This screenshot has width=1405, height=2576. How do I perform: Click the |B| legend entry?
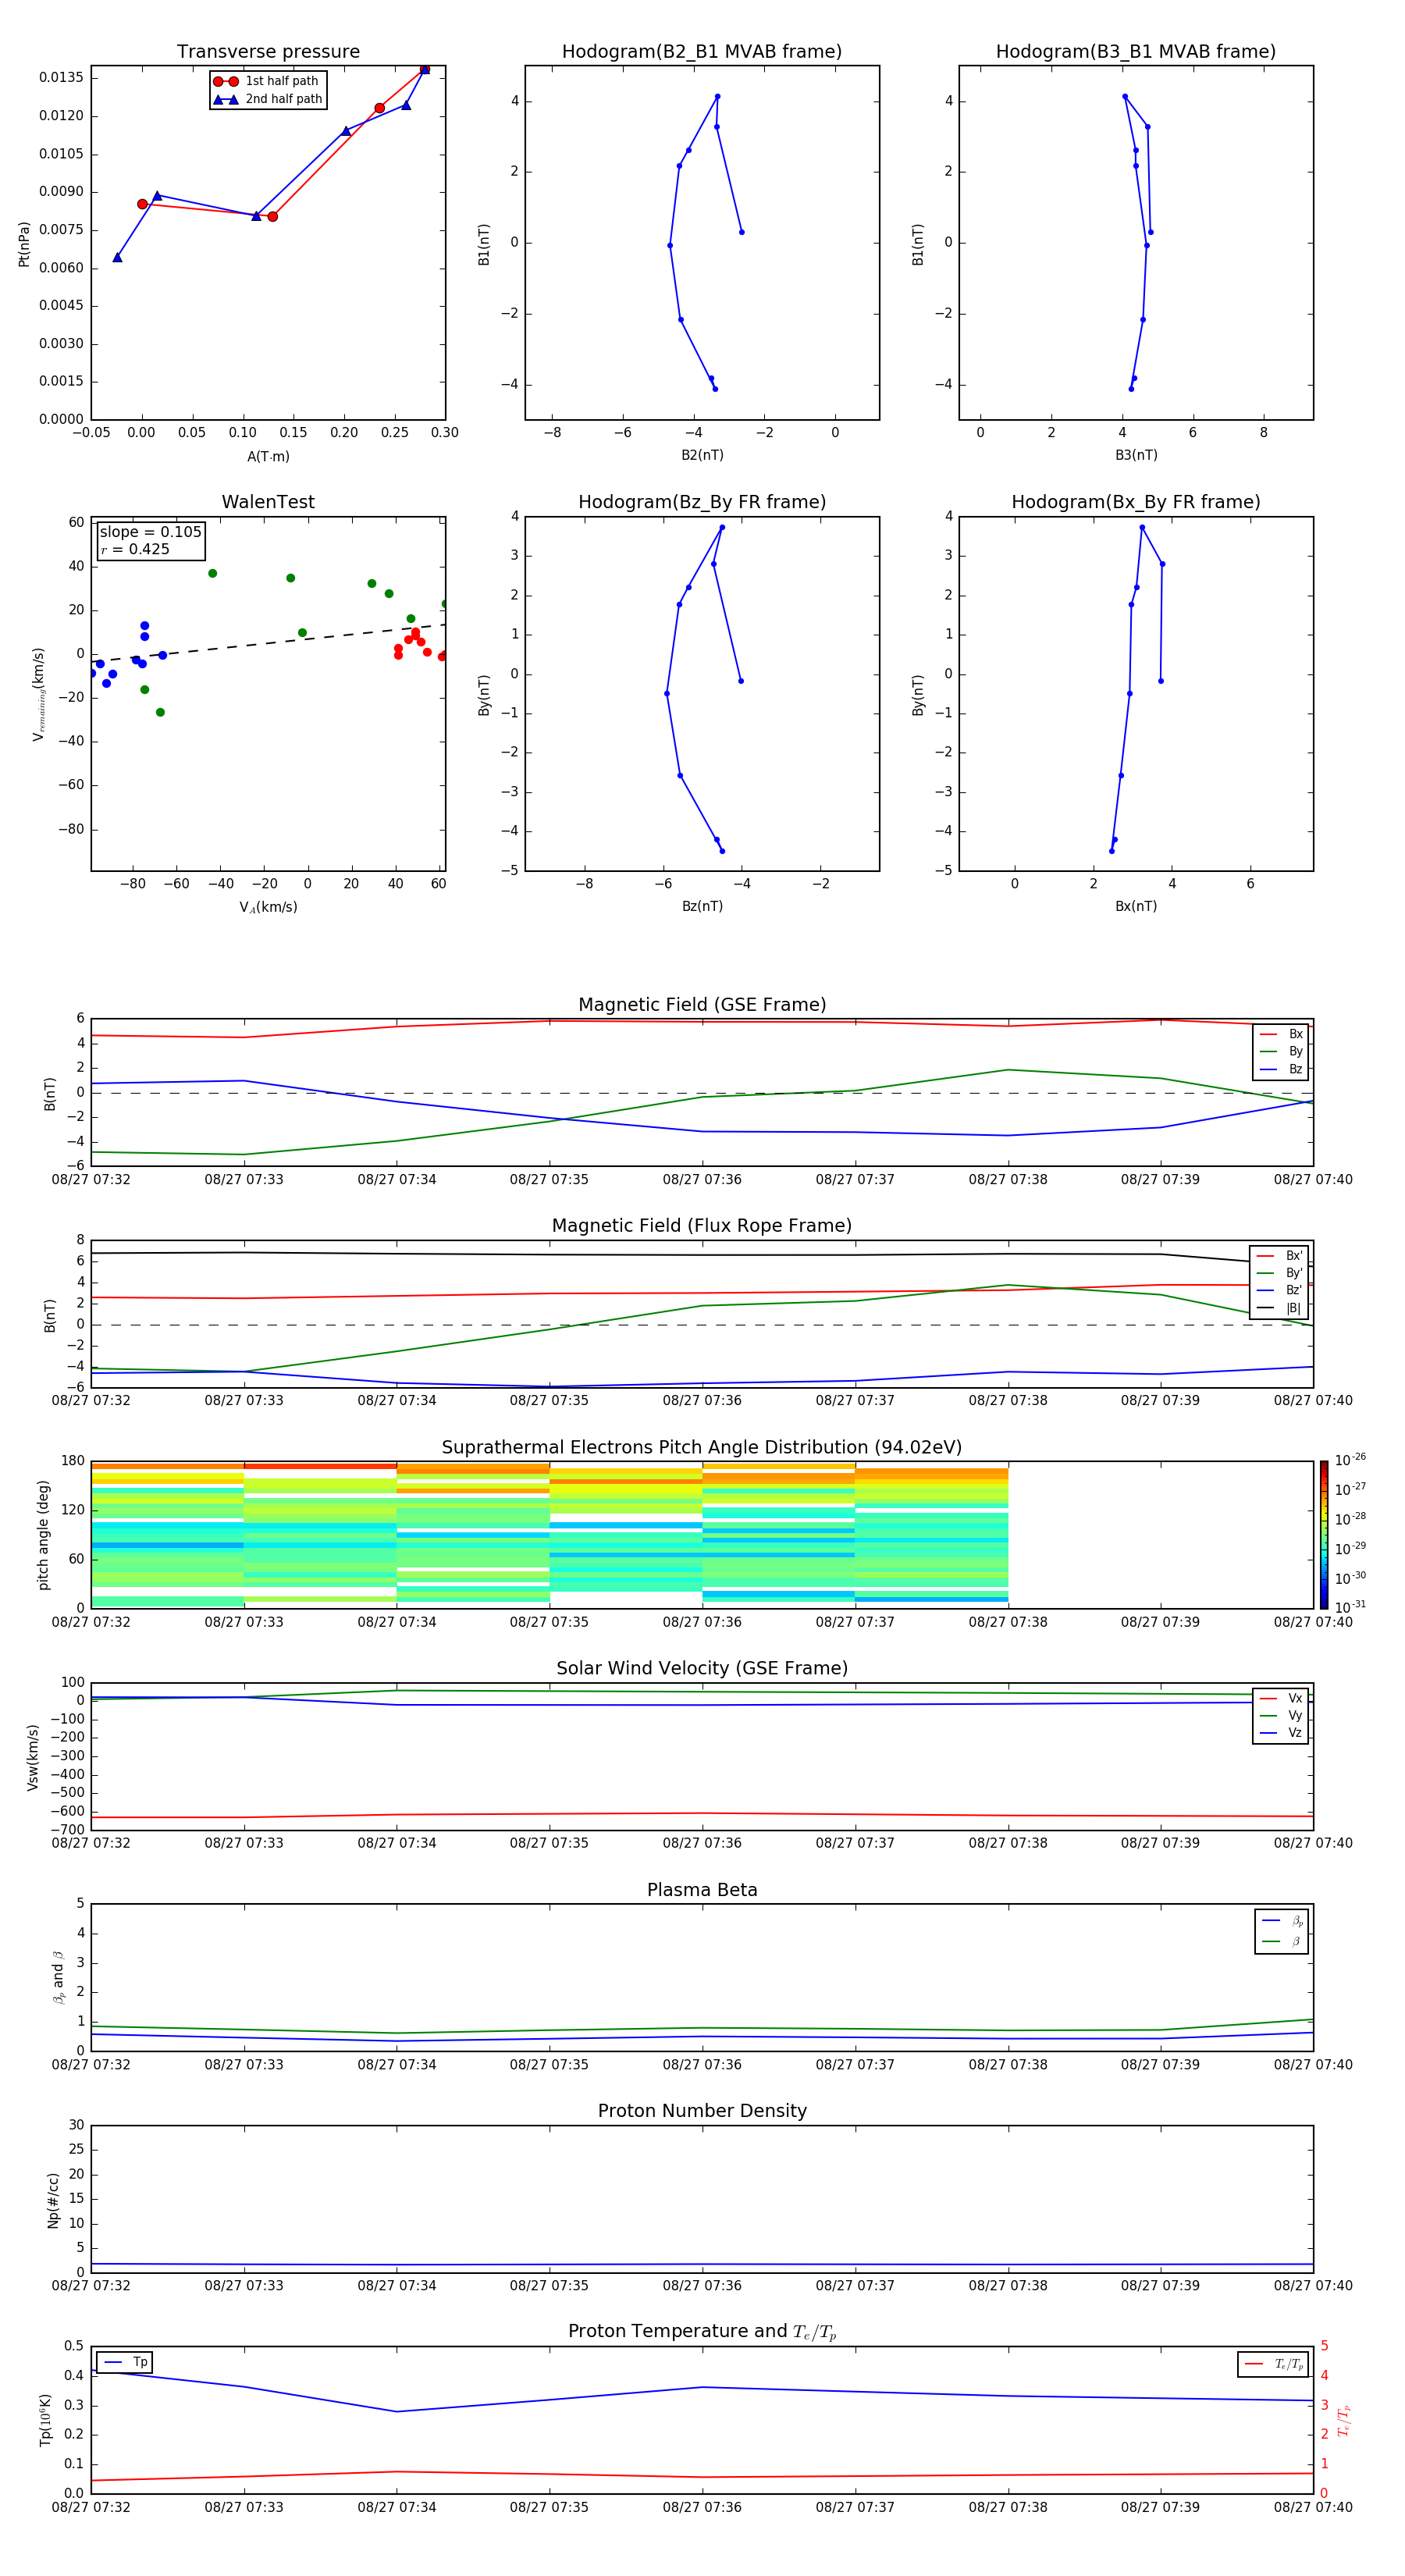(1280, 1308)
